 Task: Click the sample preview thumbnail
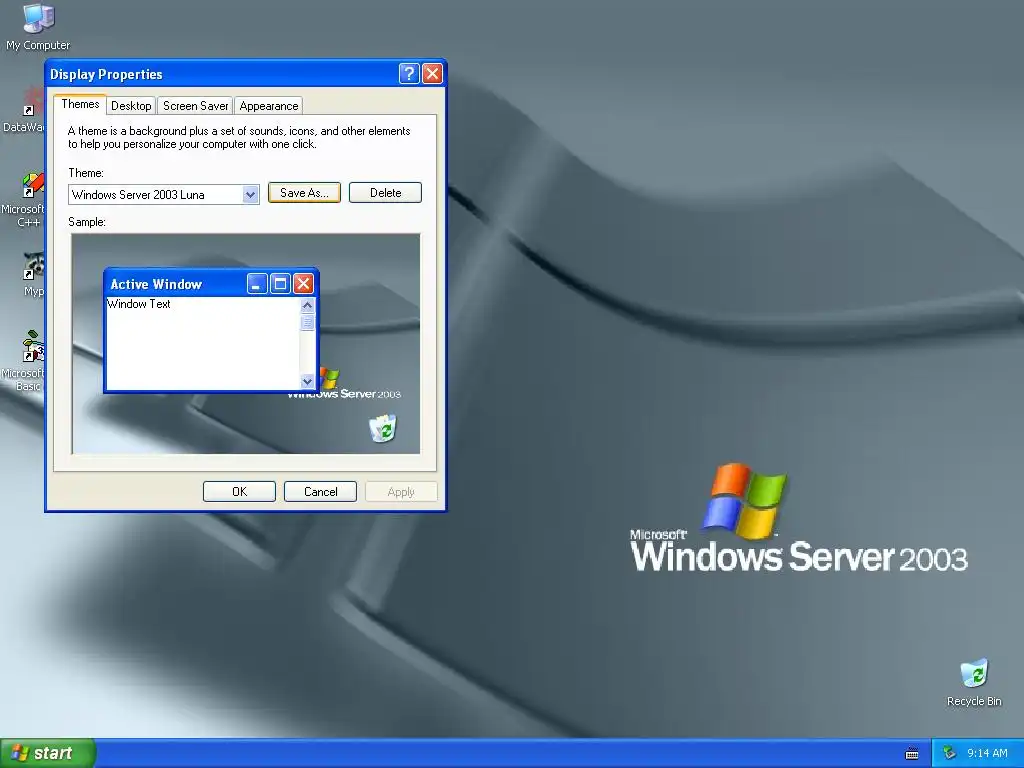coord(246,344)
